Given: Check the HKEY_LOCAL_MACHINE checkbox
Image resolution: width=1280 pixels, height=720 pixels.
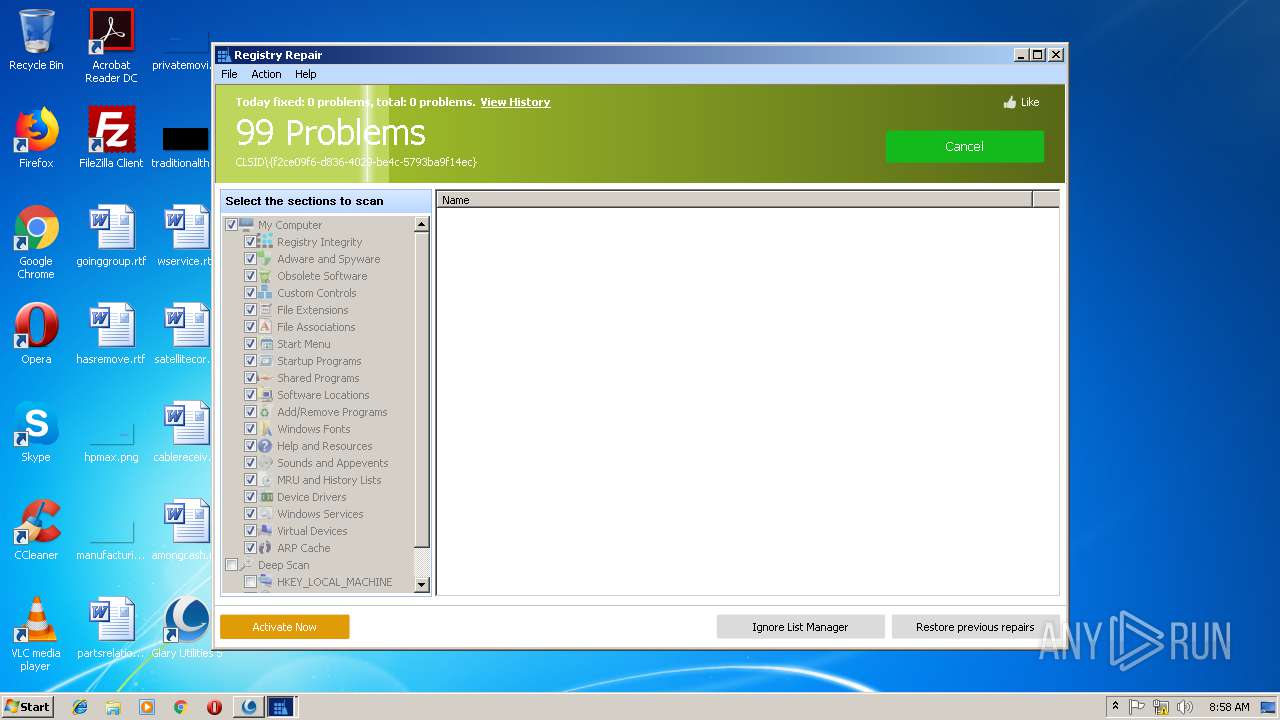Looking at the screenshot, I should tap(251, 582).
